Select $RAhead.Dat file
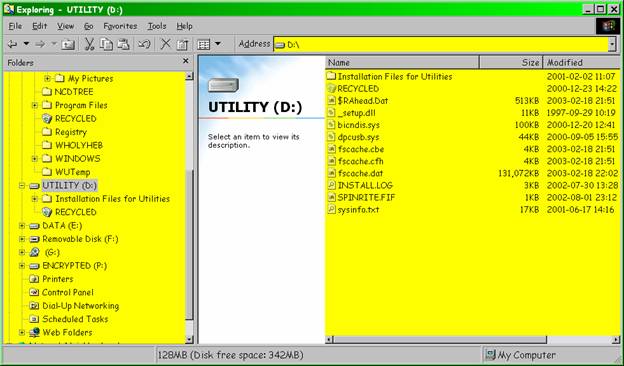Viewport: 624px width, 366px height. click(x=363, y=101)
